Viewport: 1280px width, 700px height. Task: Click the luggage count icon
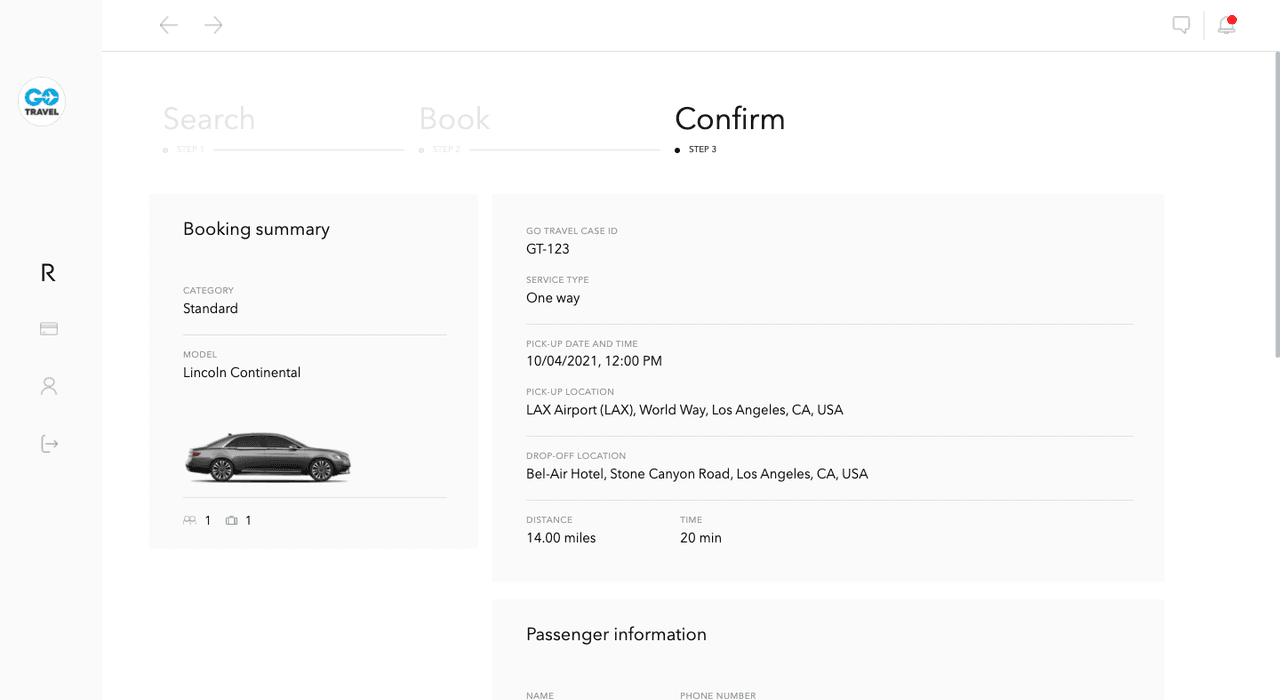click(x=232, y=520)
